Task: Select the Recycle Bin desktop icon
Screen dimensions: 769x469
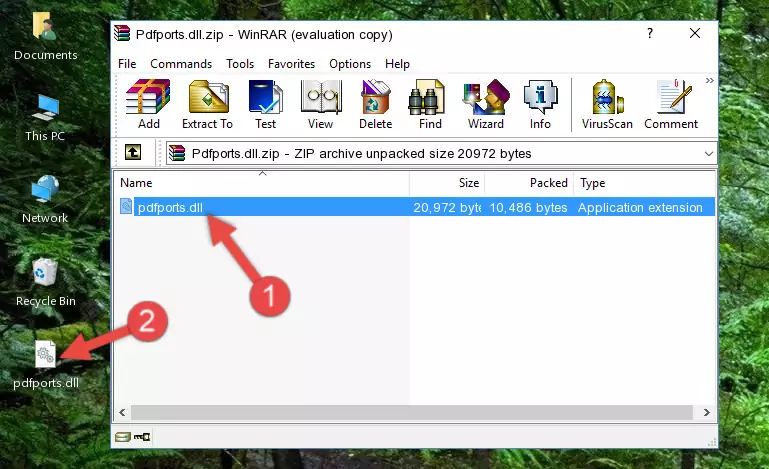Action: 46,283
